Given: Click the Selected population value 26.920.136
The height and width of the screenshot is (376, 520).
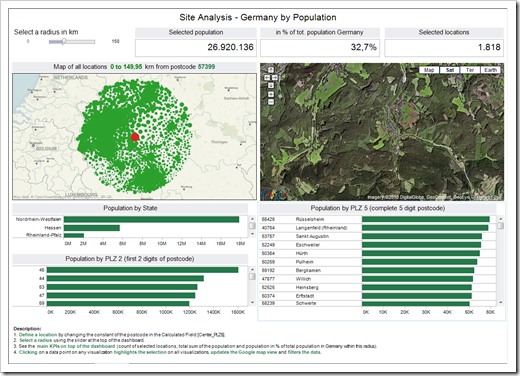Looking at the screenshot, I should [x=230, y=47].
